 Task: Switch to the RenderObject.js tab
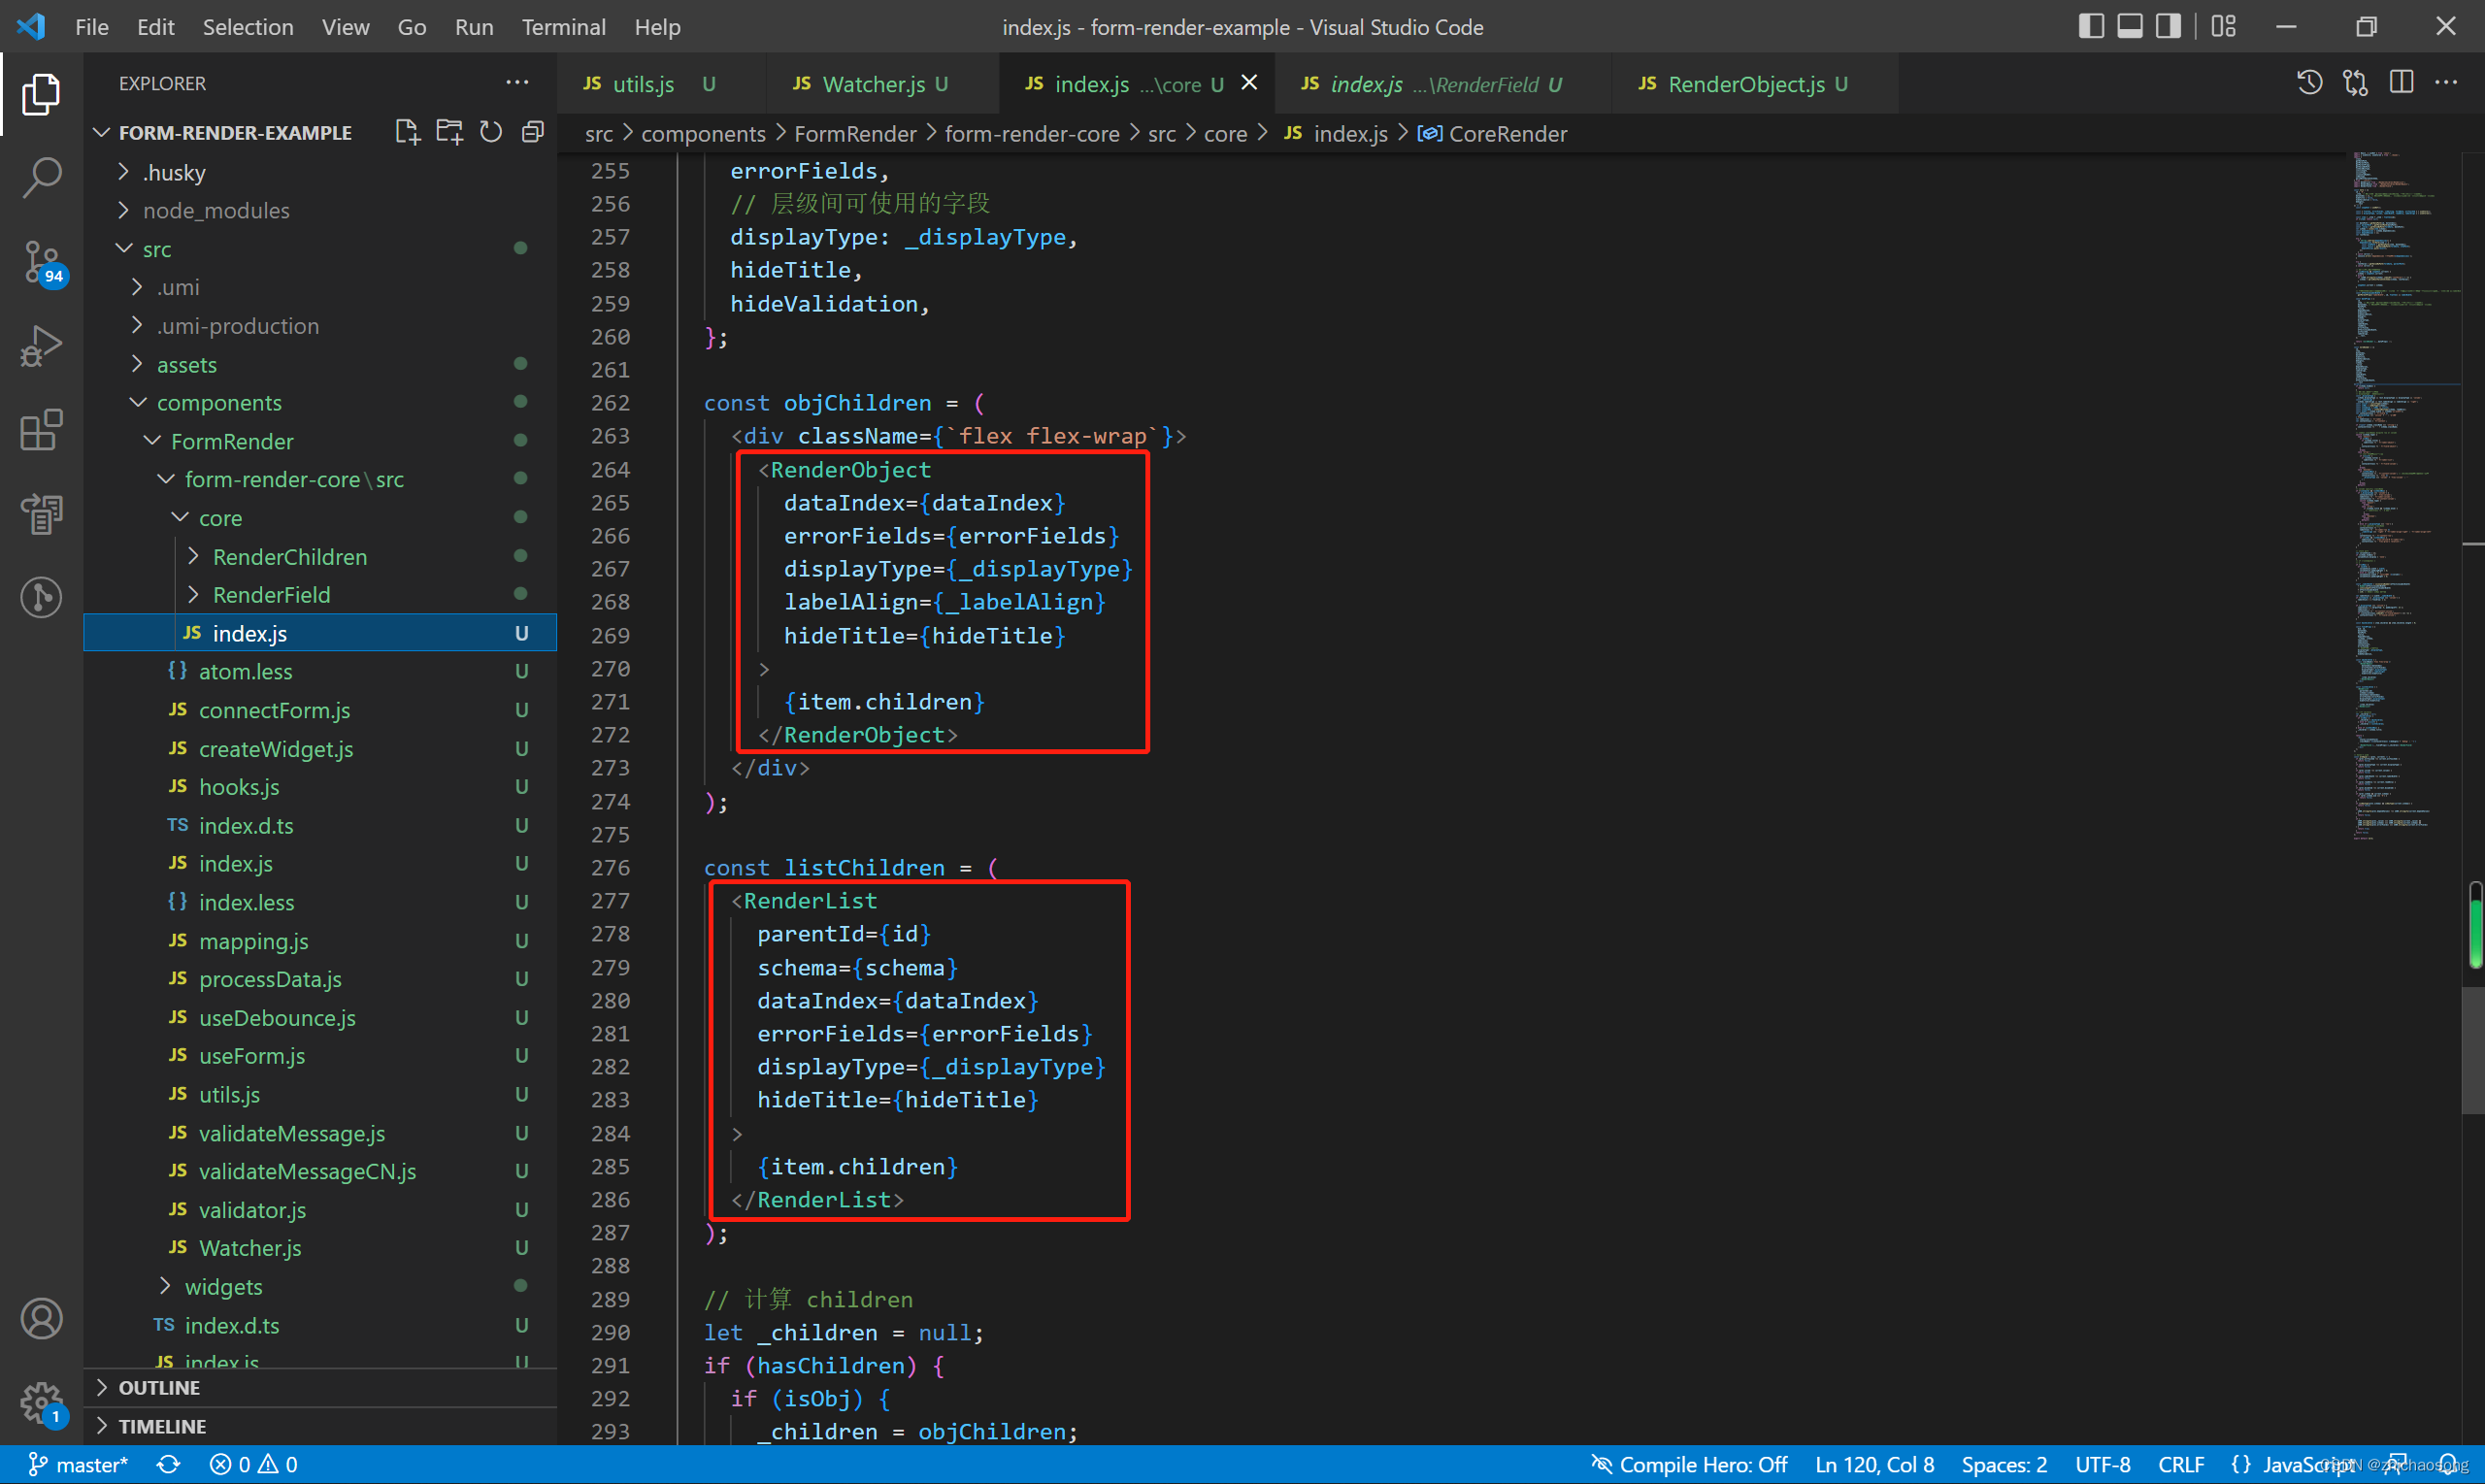click(x=1755, y=84)
